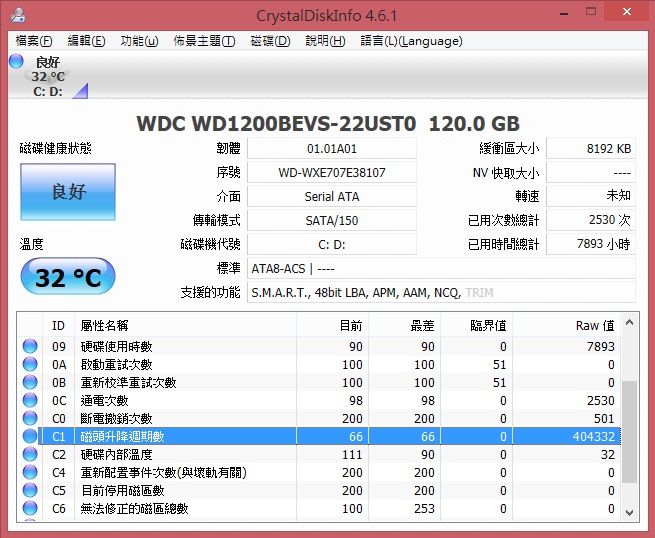Click the status orb for row 0C
This screenshot has height=538, width=655.
point(30,400)
